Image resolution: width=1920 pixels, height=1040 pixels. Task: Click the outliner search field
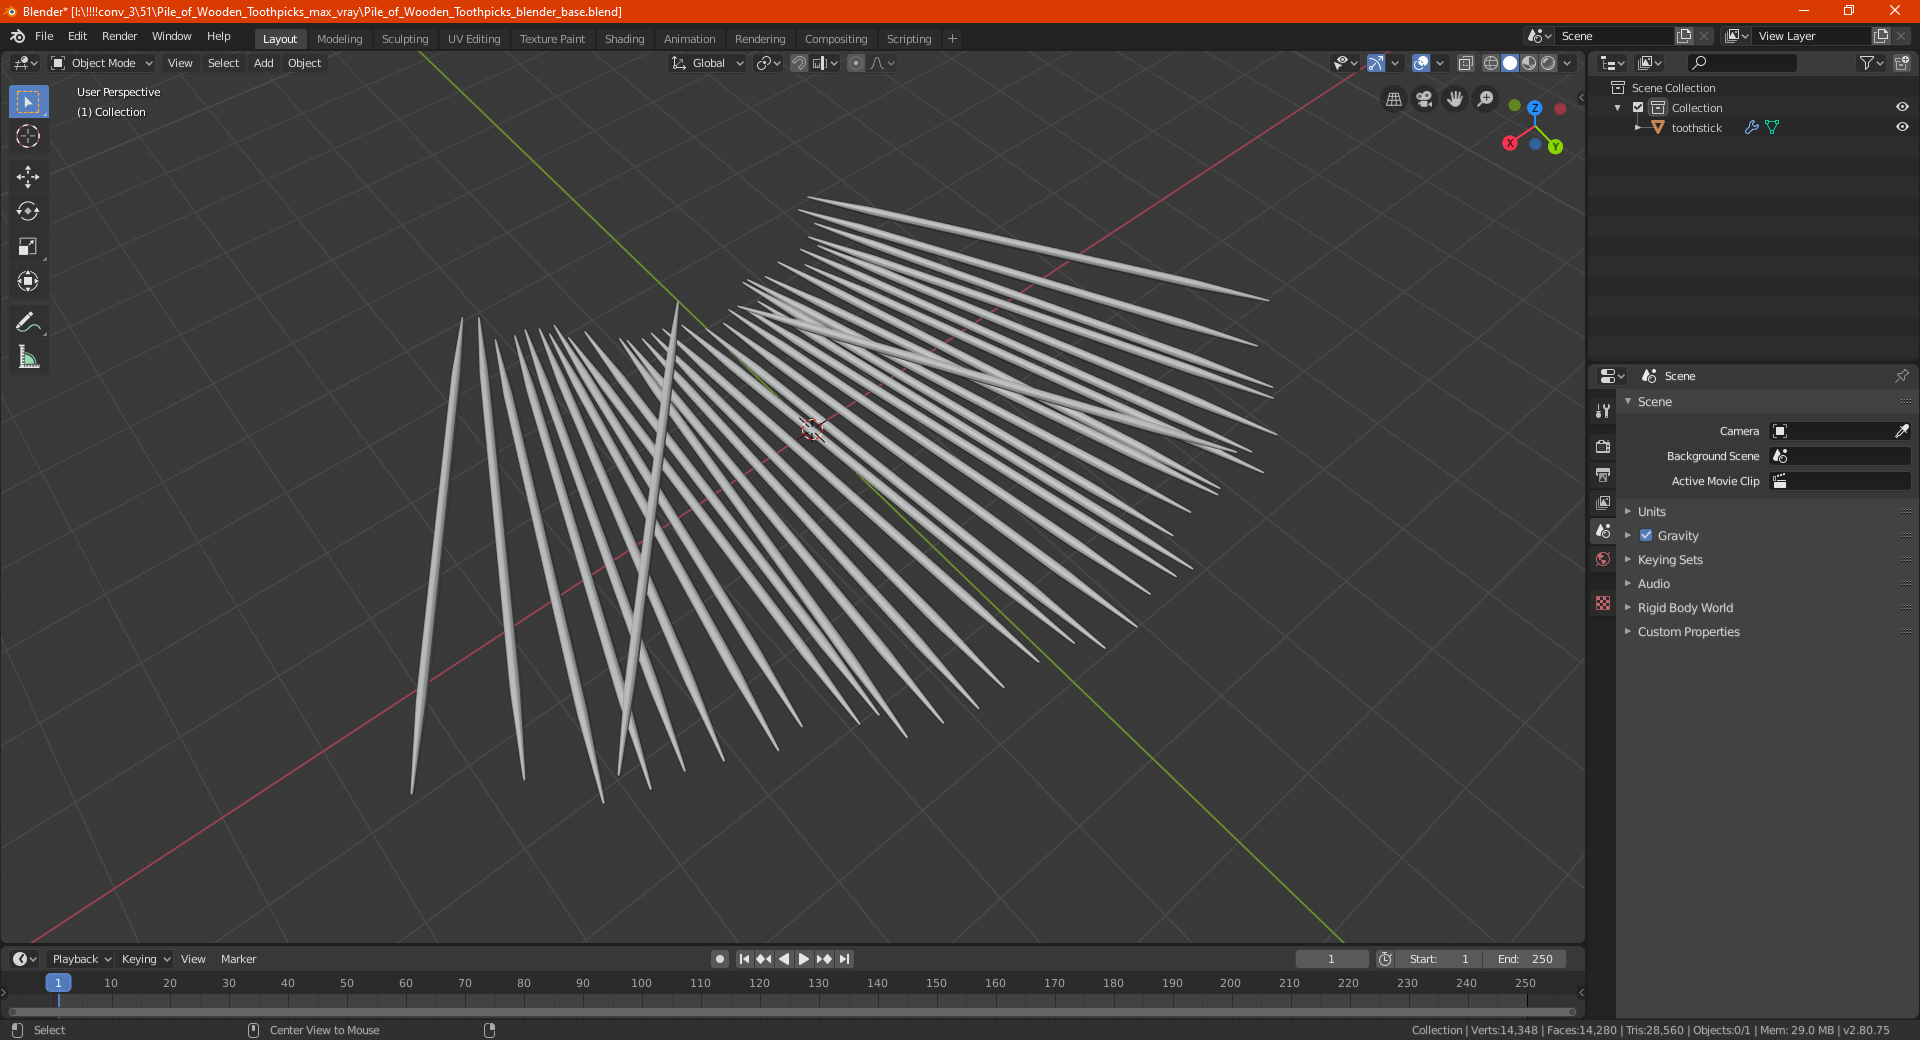[x=1741, y=63]
